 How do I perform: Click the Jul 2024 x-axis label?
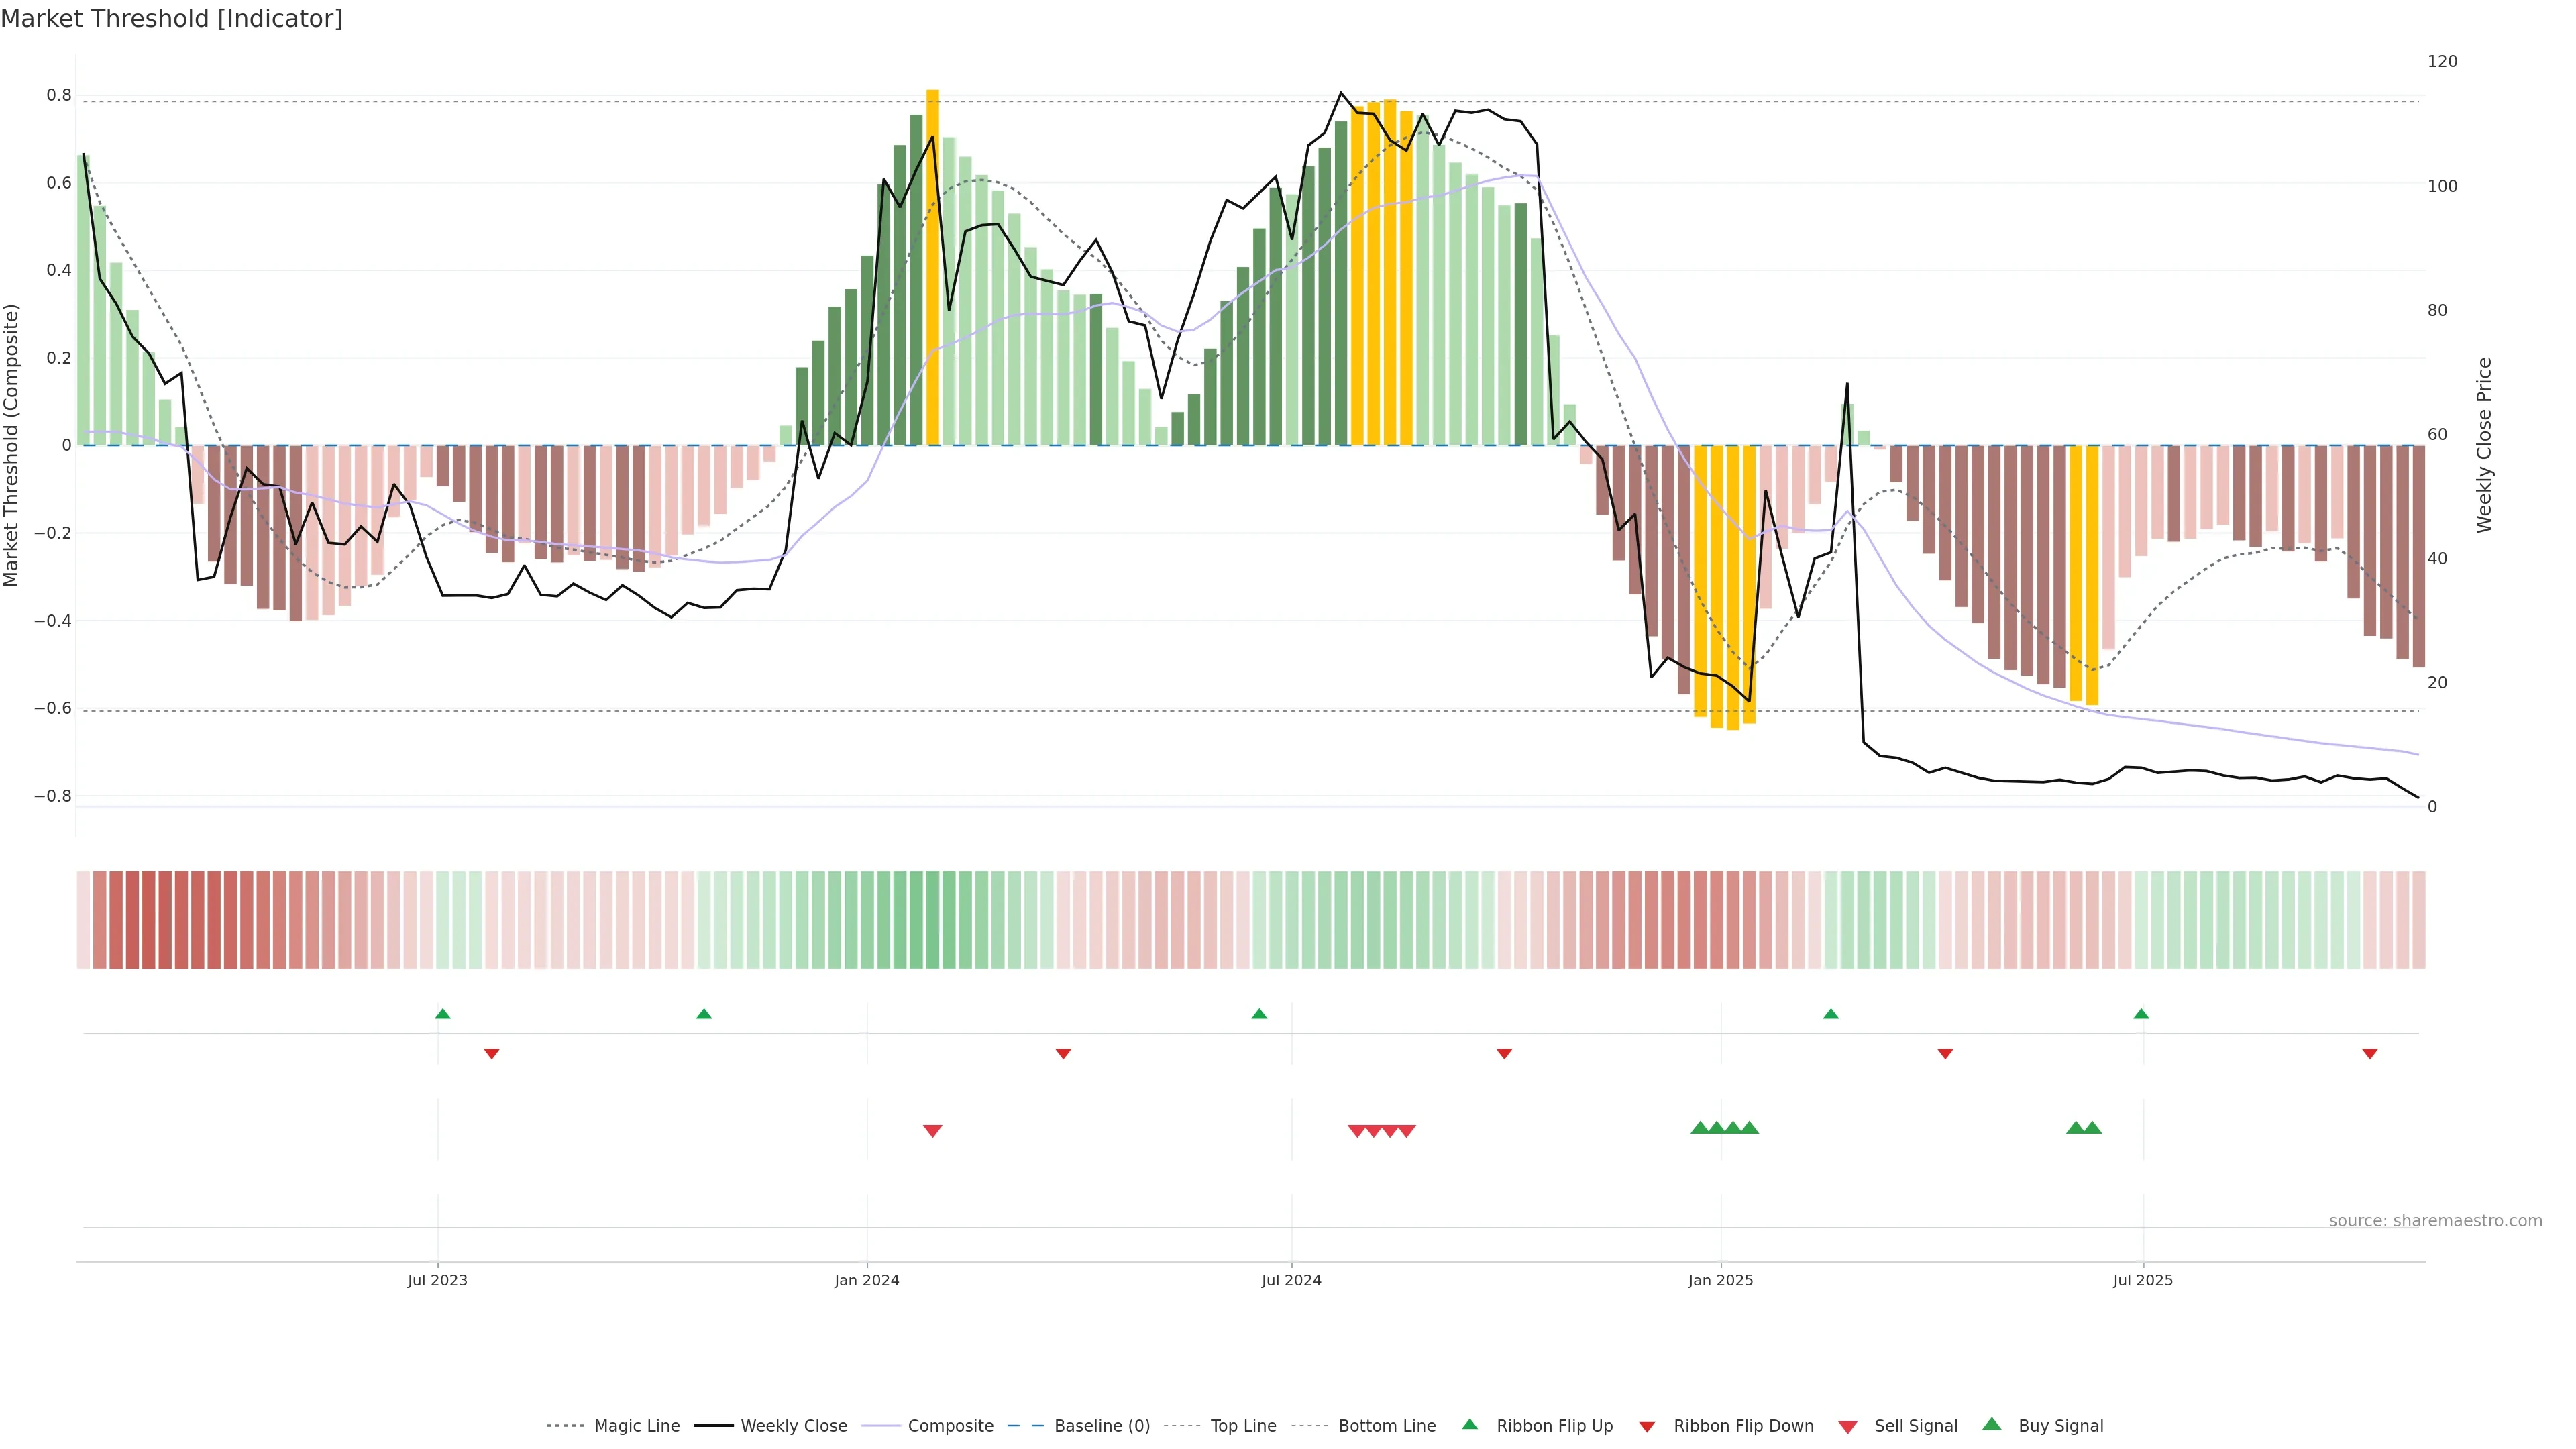tap(1291, 1280)
